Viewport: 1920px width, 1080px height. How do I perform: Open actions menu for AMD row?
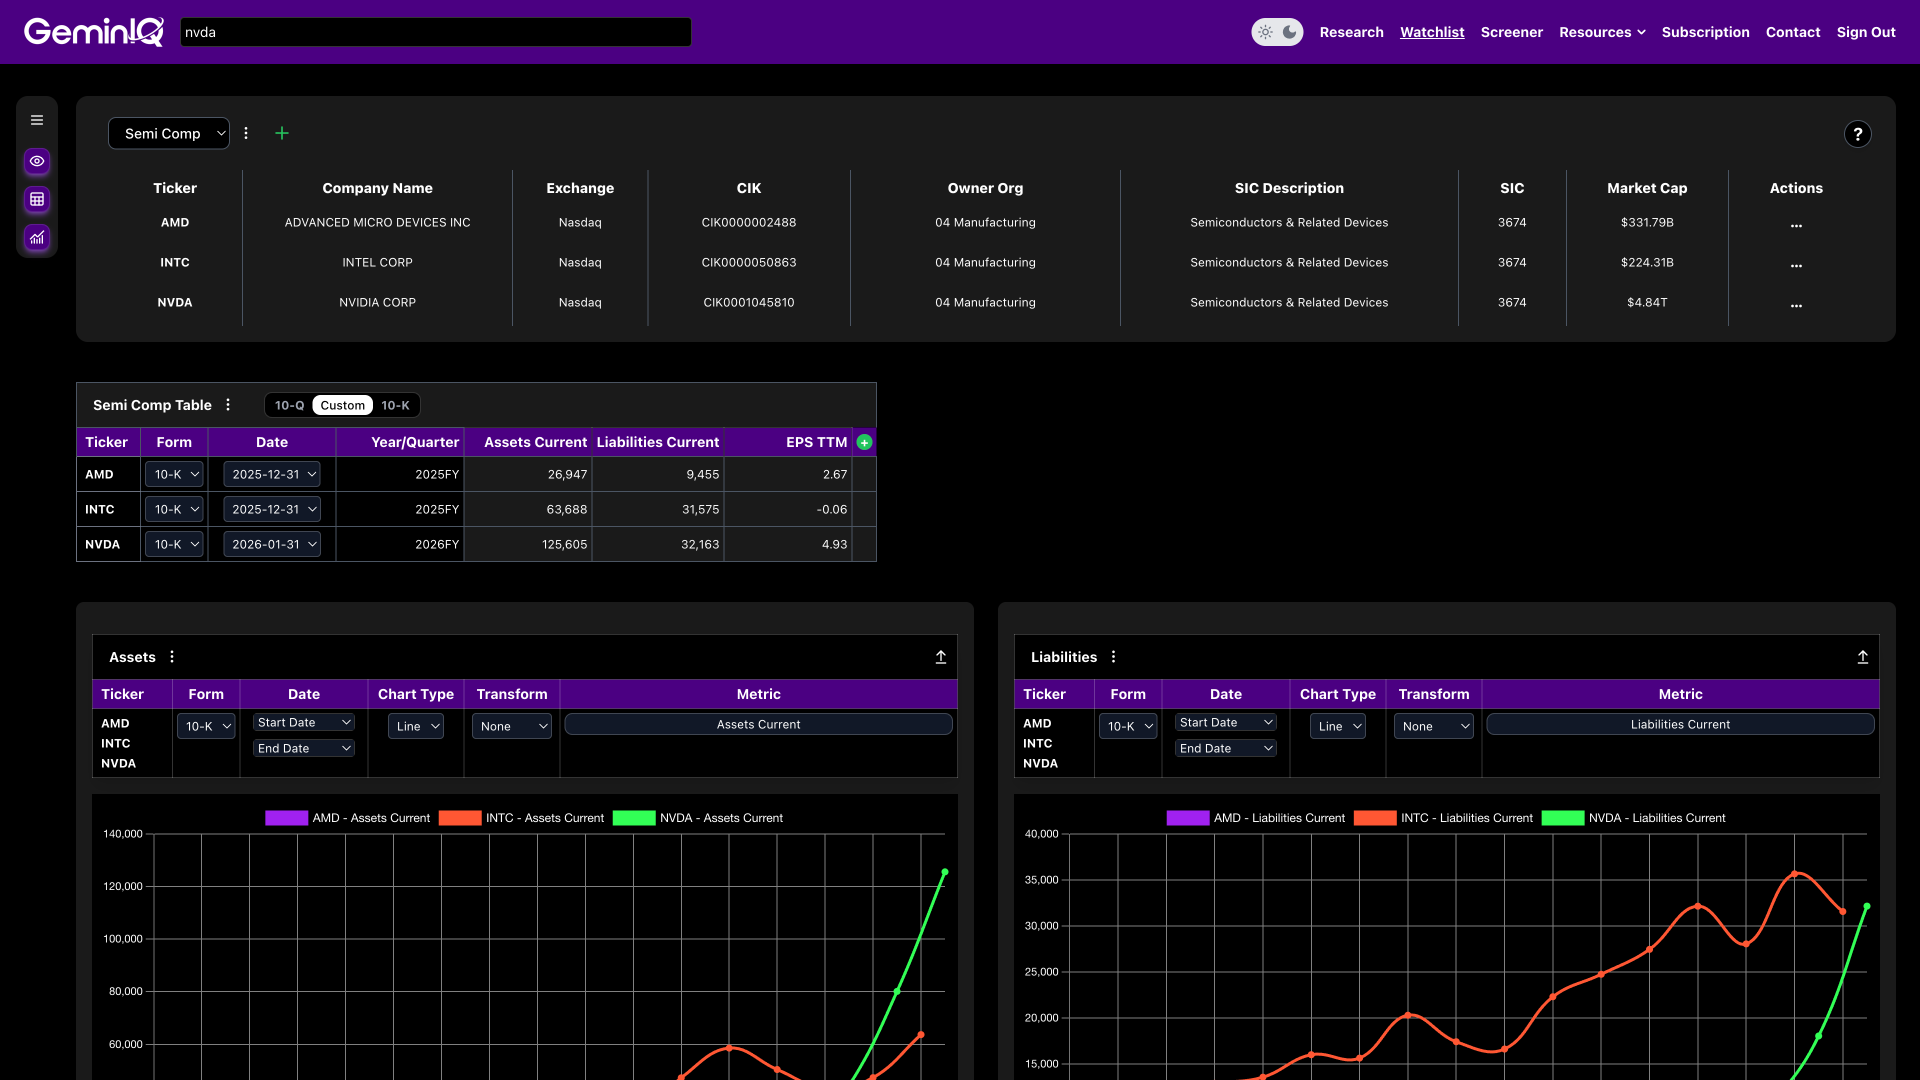1796,225
